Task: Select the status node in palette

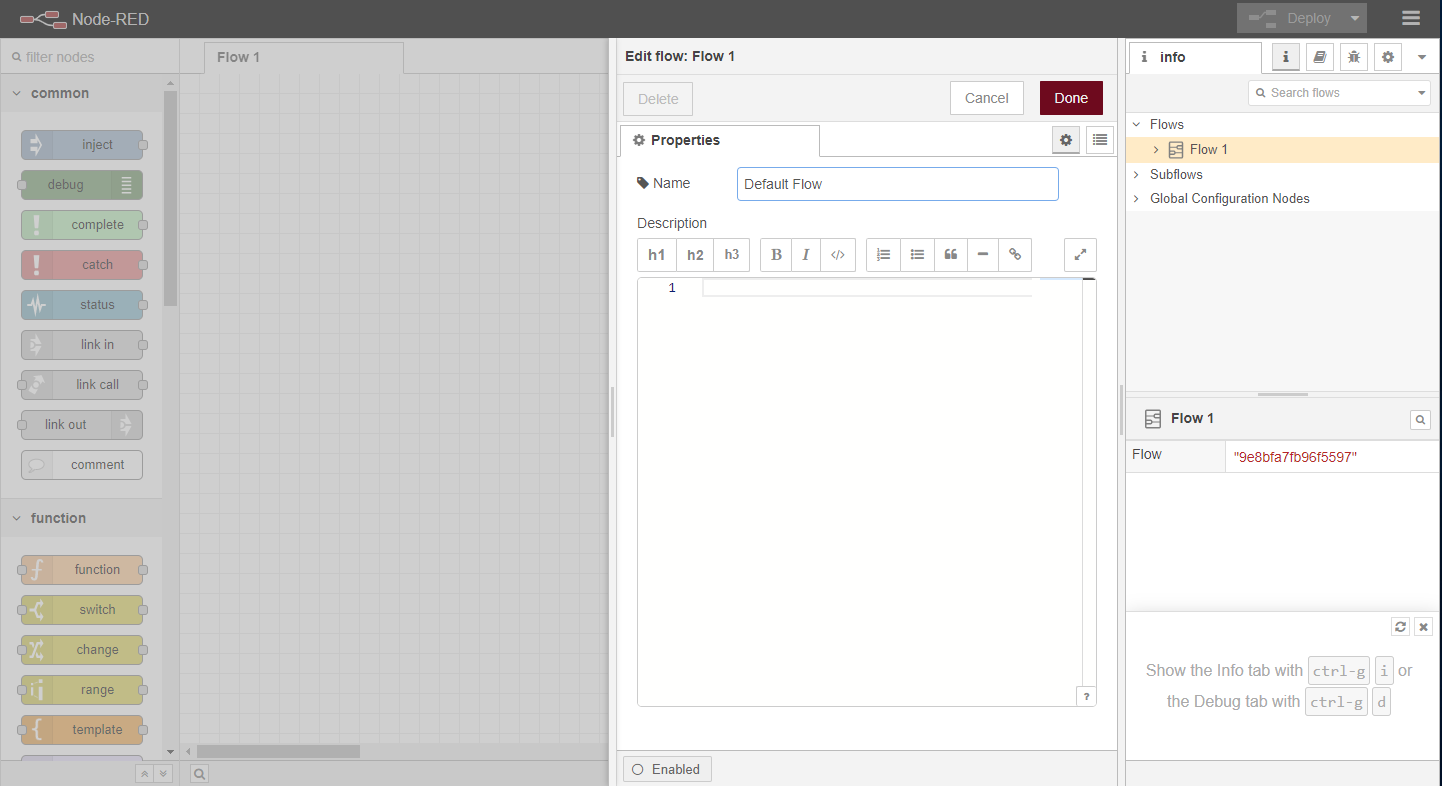Action: (82, 305)
